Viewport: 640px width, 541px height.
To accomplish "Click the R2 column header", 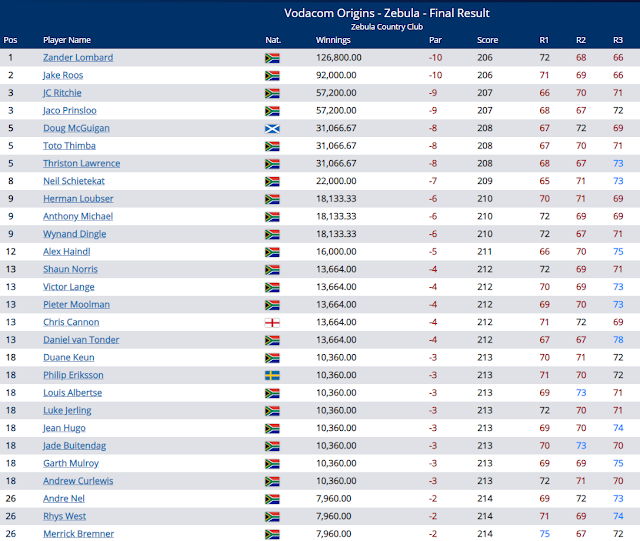I will [x=581, y=40].
